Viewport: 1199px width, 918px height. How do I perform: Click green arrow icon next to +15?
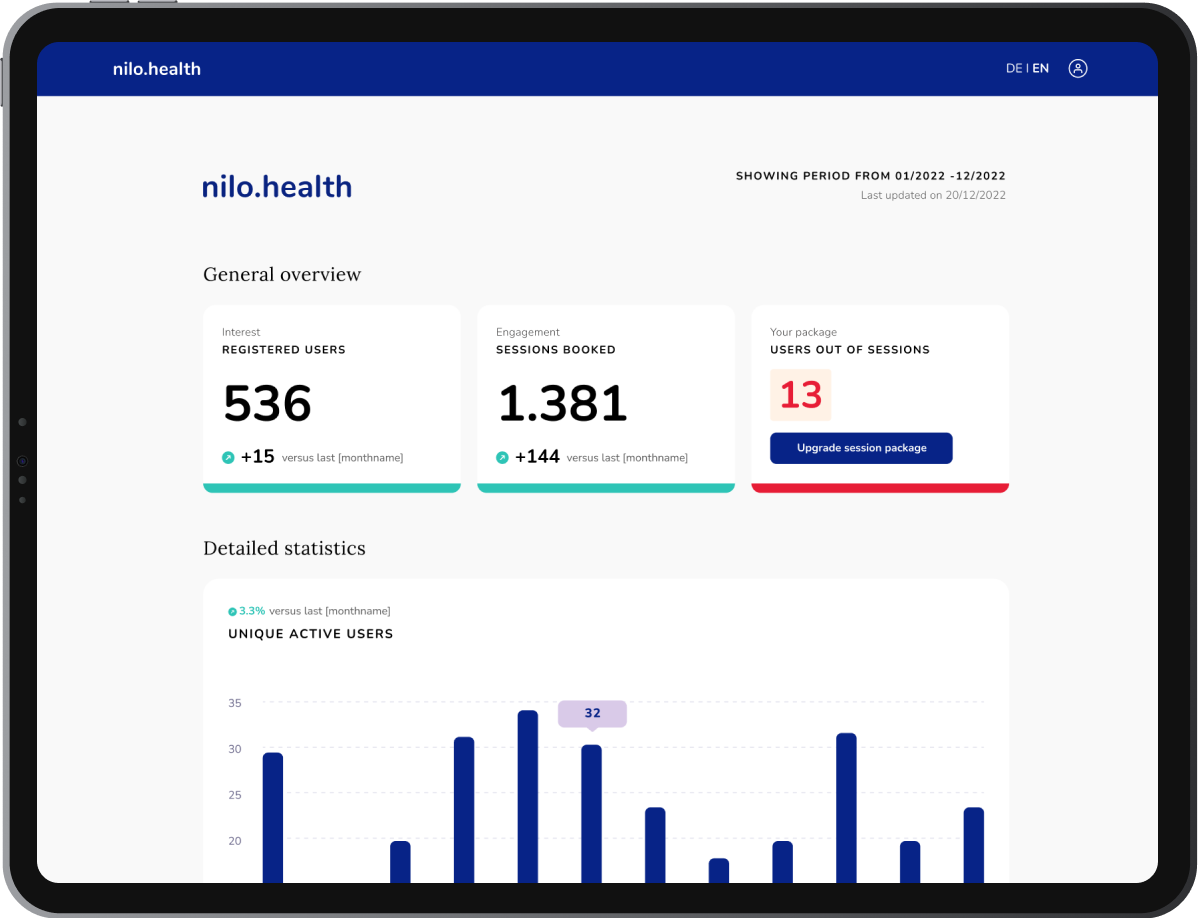(x=228, y=458)
